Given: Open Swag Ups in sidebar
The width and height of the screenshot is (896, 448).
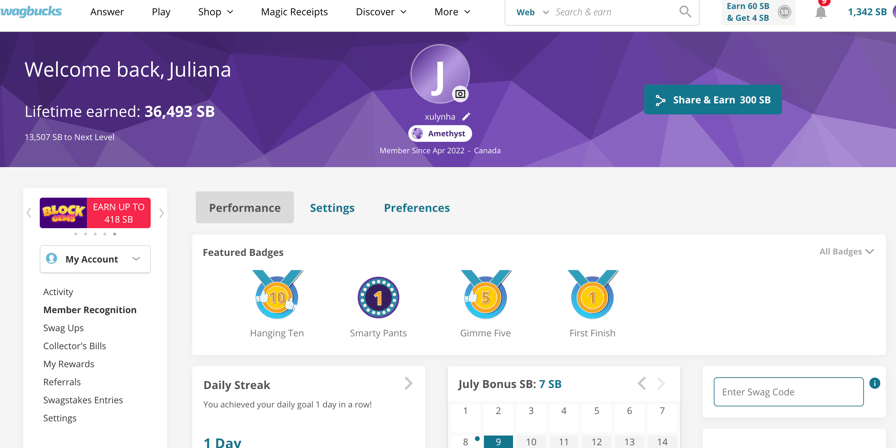Looking at the screenshot, I should (63, 328).
